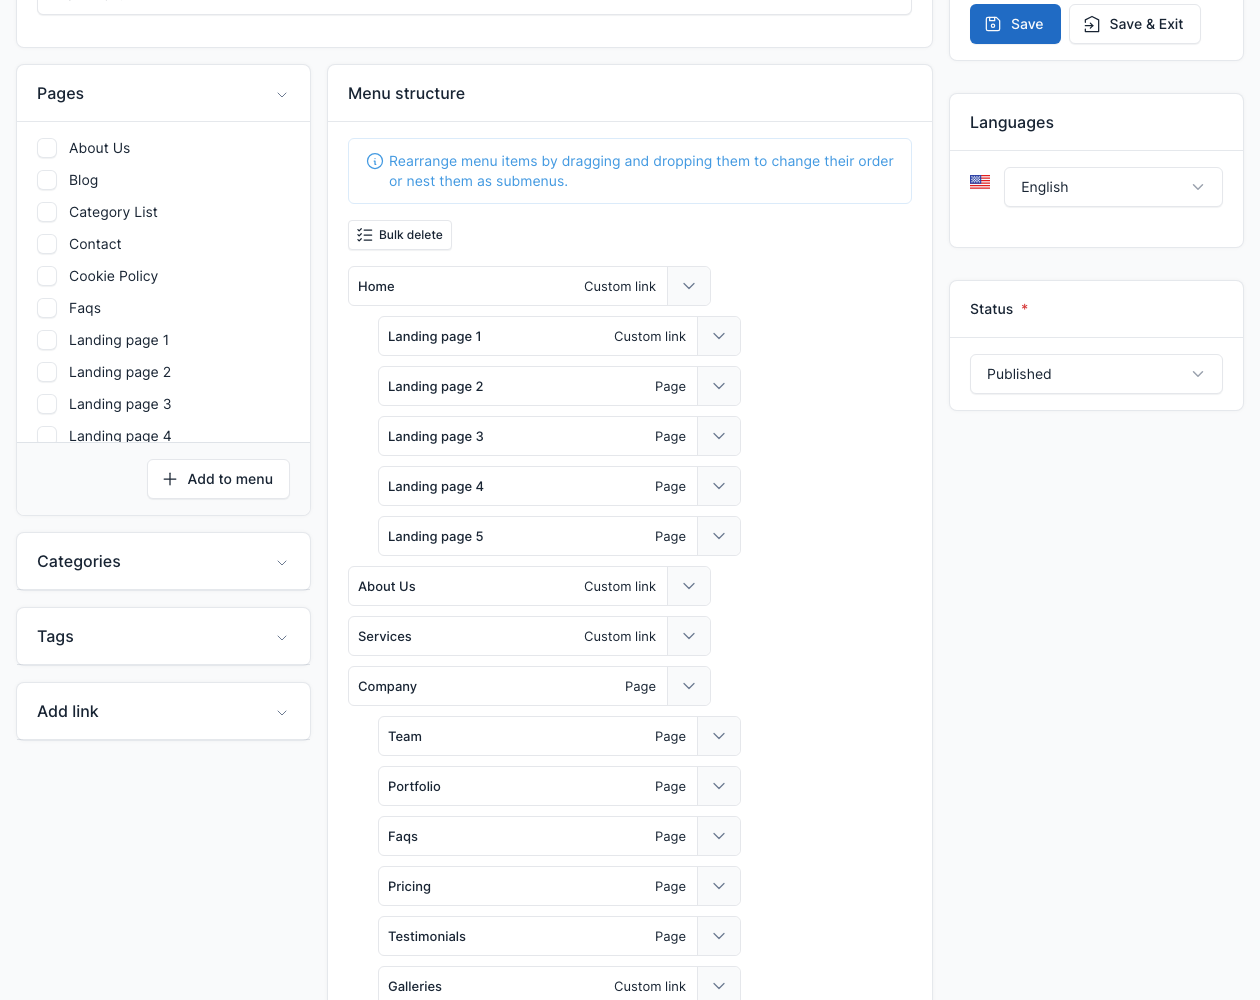Select the Team submenu item
This screenshot has height=1000, width=1260.
click(x=537, y=736)
